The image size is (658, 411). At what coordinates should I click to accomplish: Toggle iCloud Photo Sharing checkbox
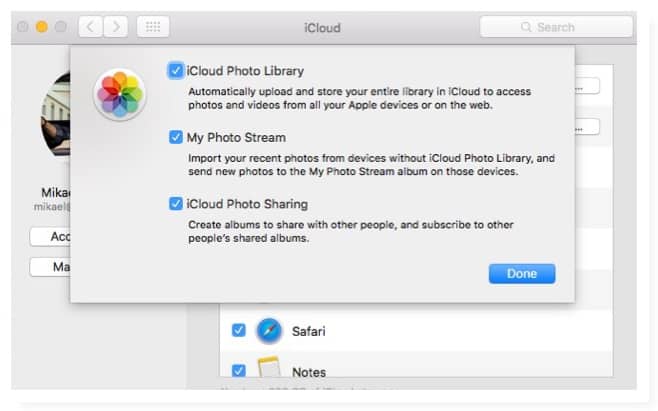pos(175,204)
